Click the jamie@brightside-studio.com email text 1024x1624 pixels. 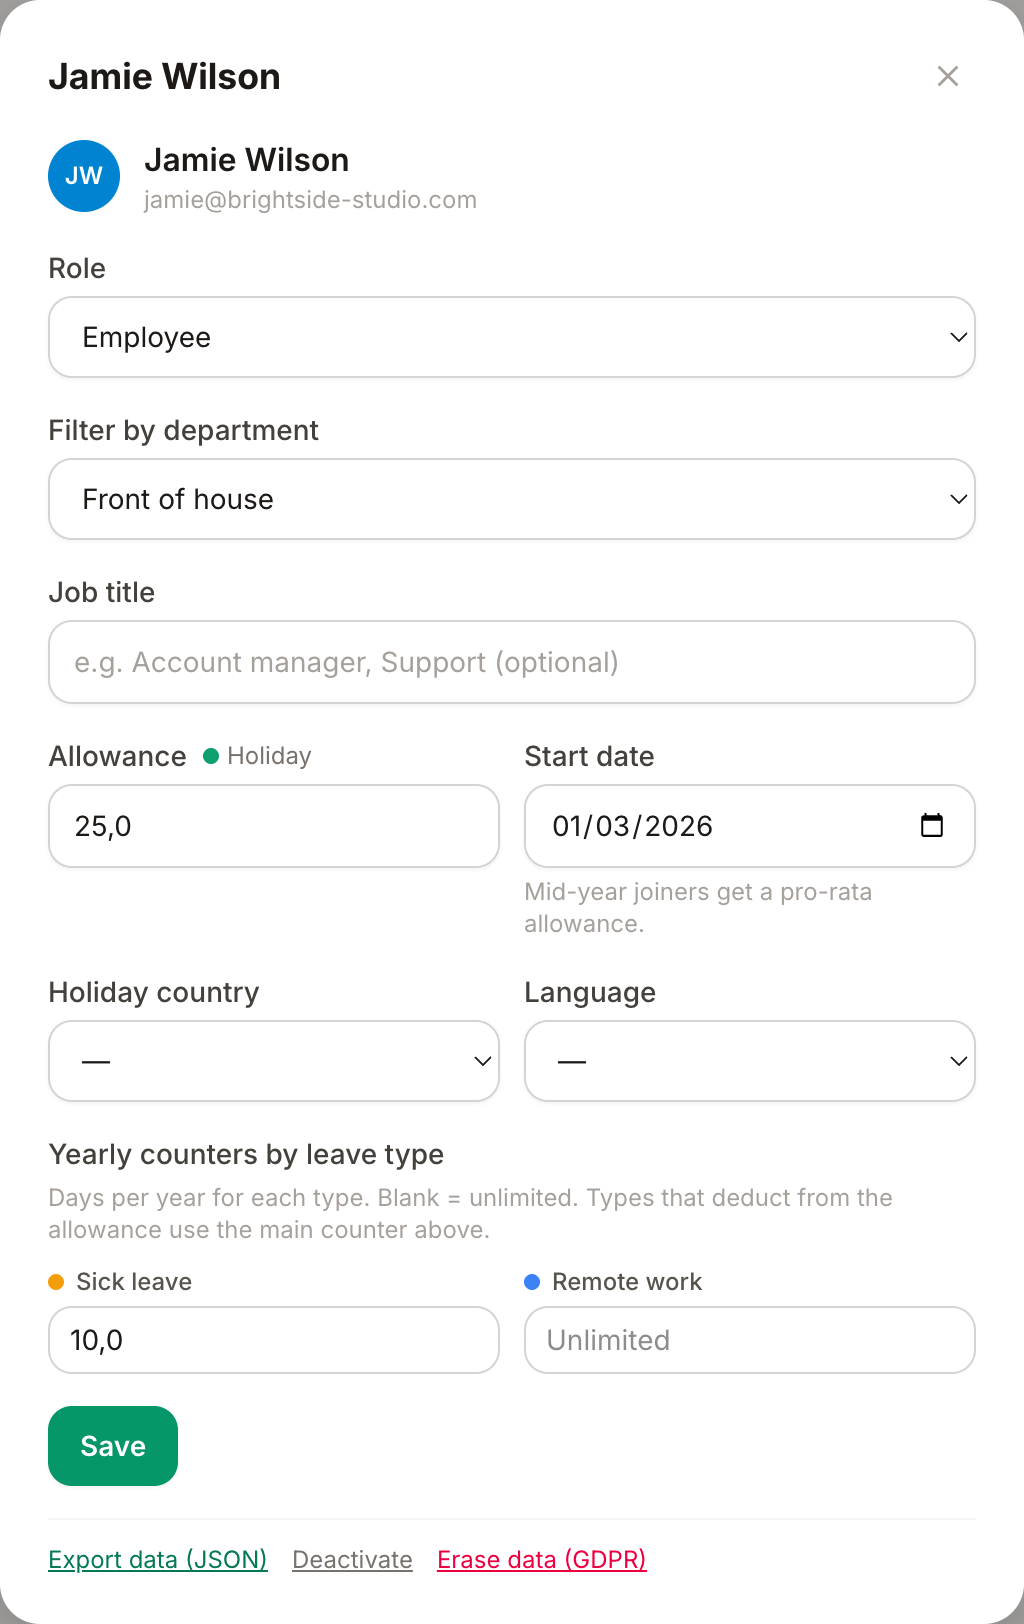point(310,200)
